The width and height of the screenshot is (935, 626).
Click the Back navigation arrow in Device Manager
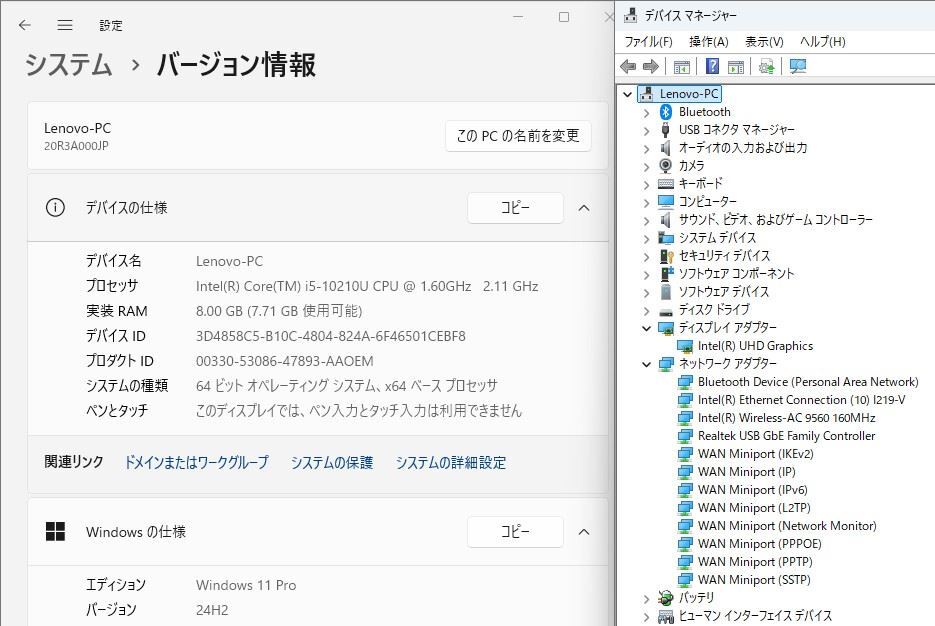(628, 66)
